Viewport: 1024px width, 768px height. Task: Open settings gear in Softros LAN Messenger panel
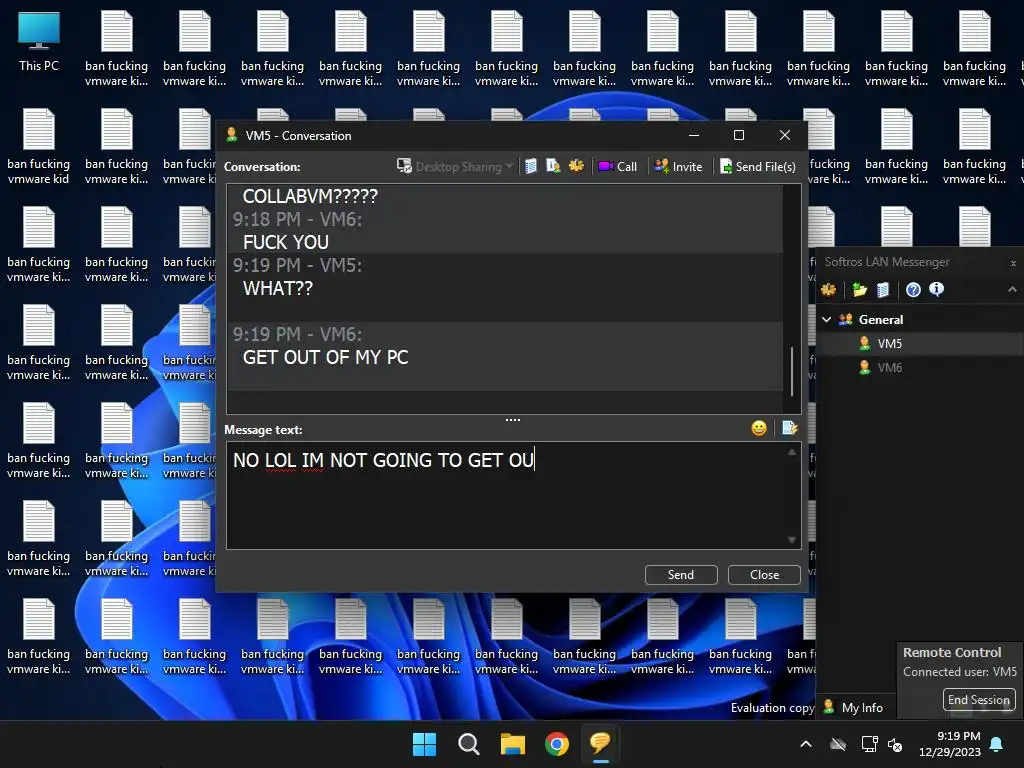coord(829,289)
